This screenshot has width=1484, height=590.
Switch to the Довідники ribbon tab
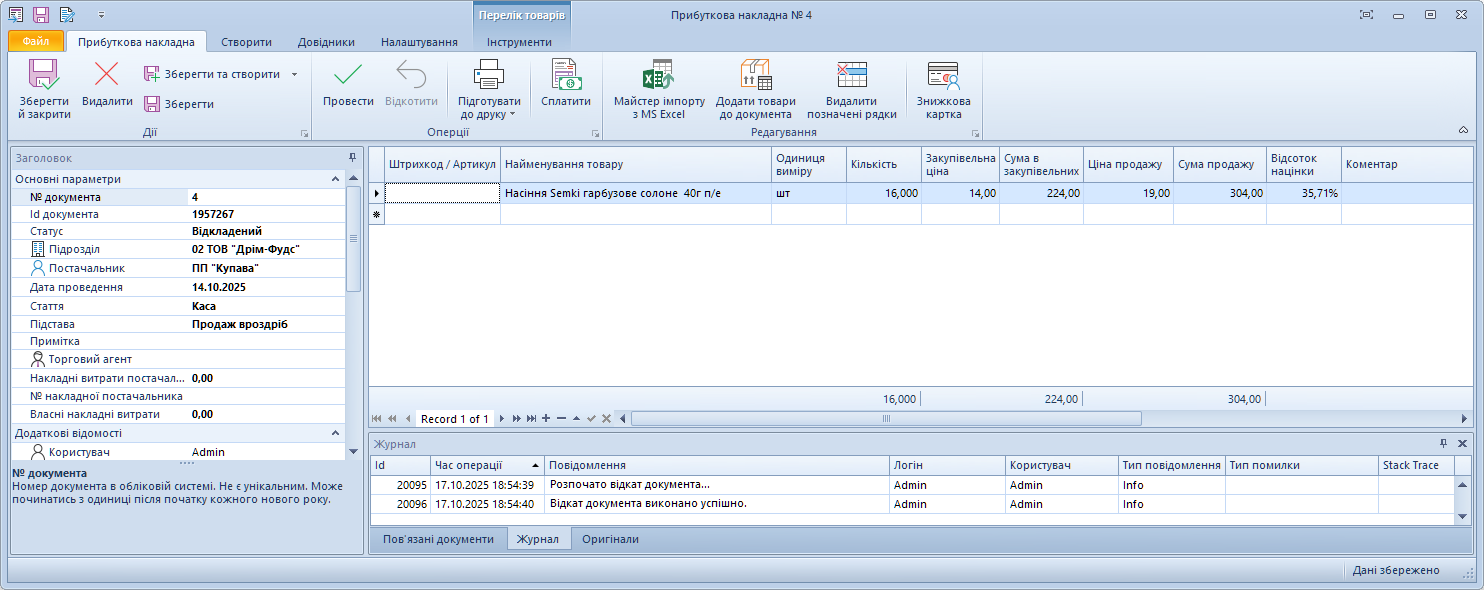326,42
